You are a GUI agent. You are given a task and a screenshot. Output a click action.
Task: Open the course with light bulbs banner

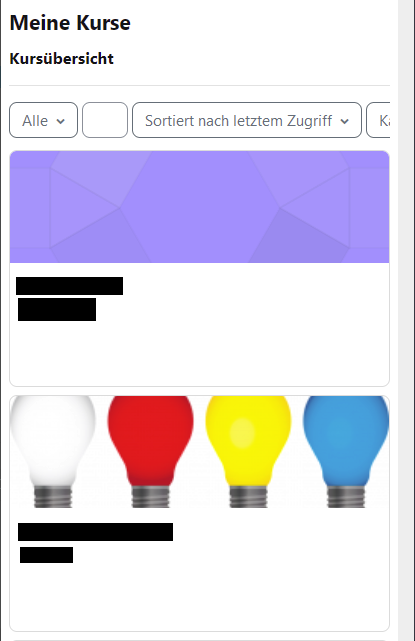click(200, 452)
